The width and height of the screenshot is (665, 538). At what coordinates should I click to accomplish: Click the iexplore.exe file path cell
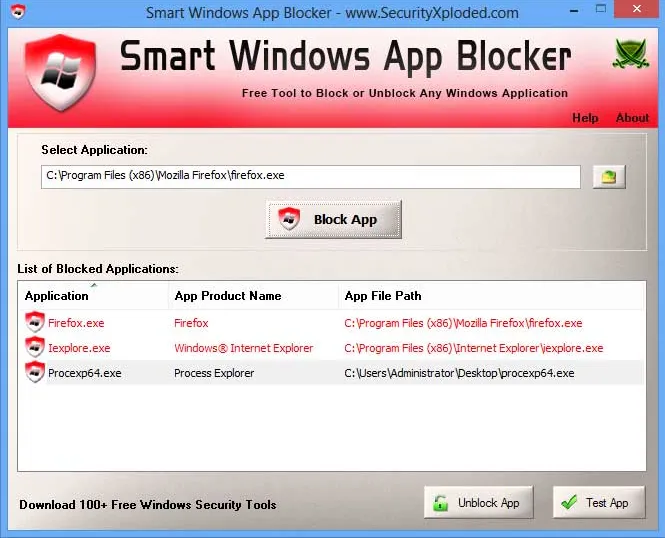click(x=473, y=348)
